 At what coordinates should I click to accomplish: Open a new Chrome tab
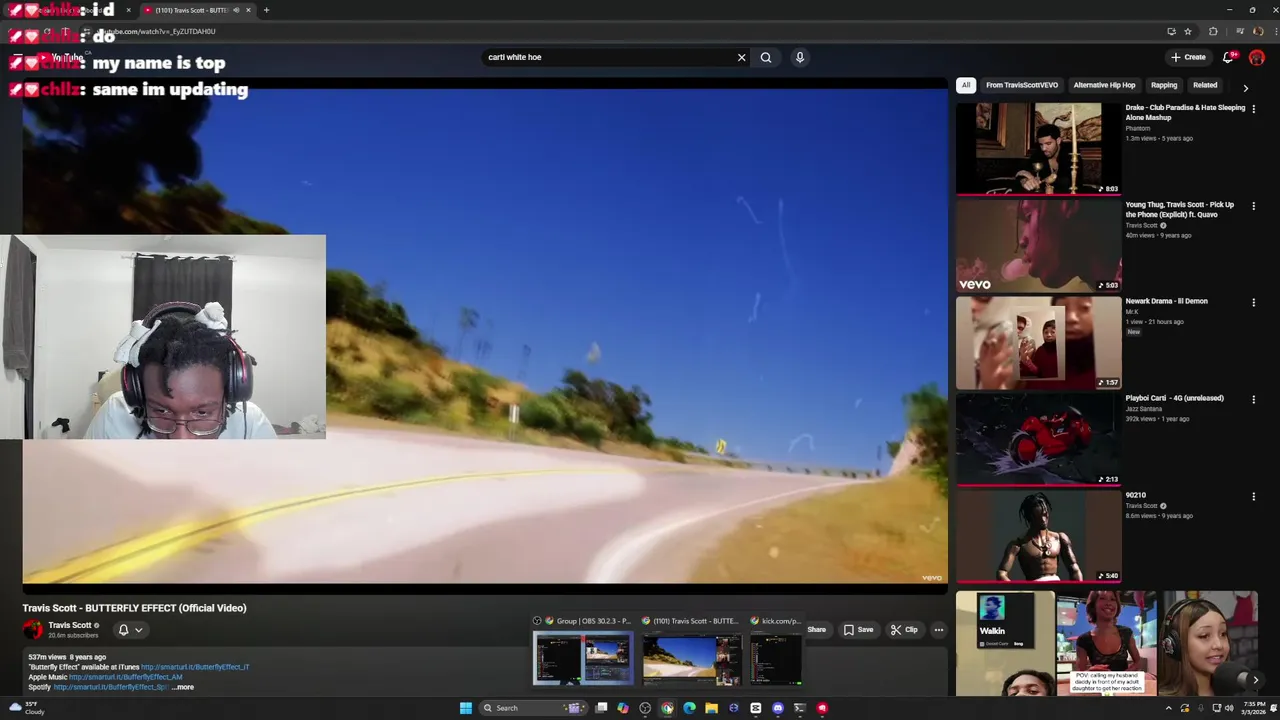[266, 10]
